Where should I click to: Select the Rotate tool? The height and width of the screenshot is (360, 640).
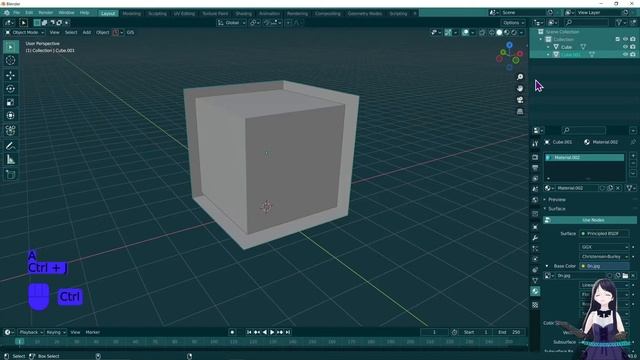coord(10,89)
